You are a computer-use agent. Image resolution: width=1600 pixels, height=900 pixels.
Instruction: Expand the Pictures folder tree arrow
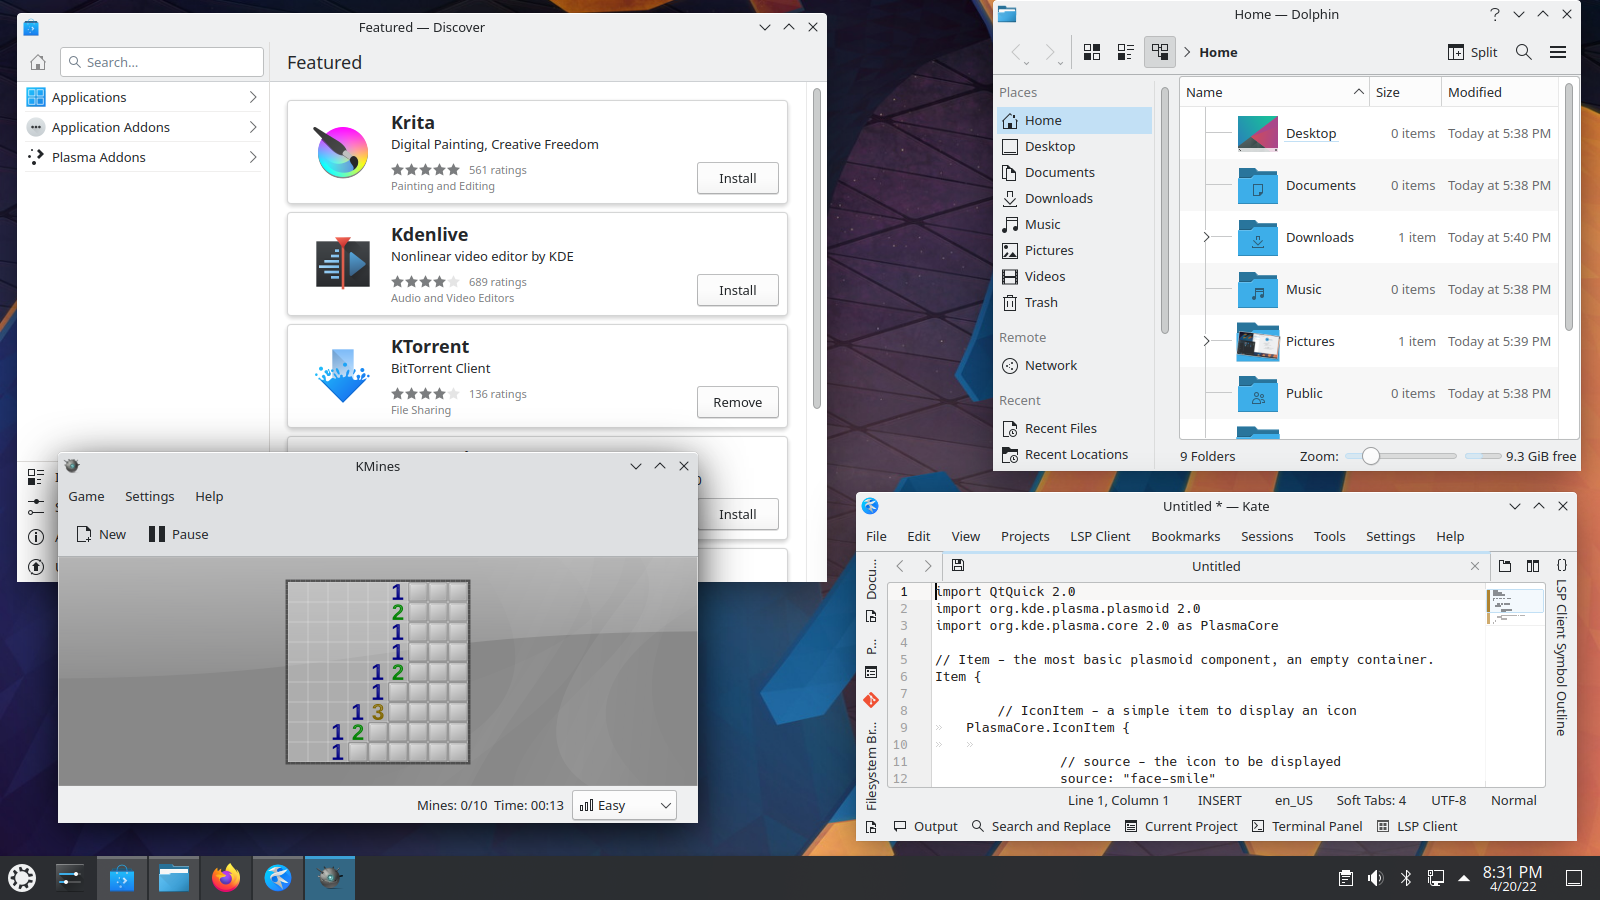[x=1206, y=341]
